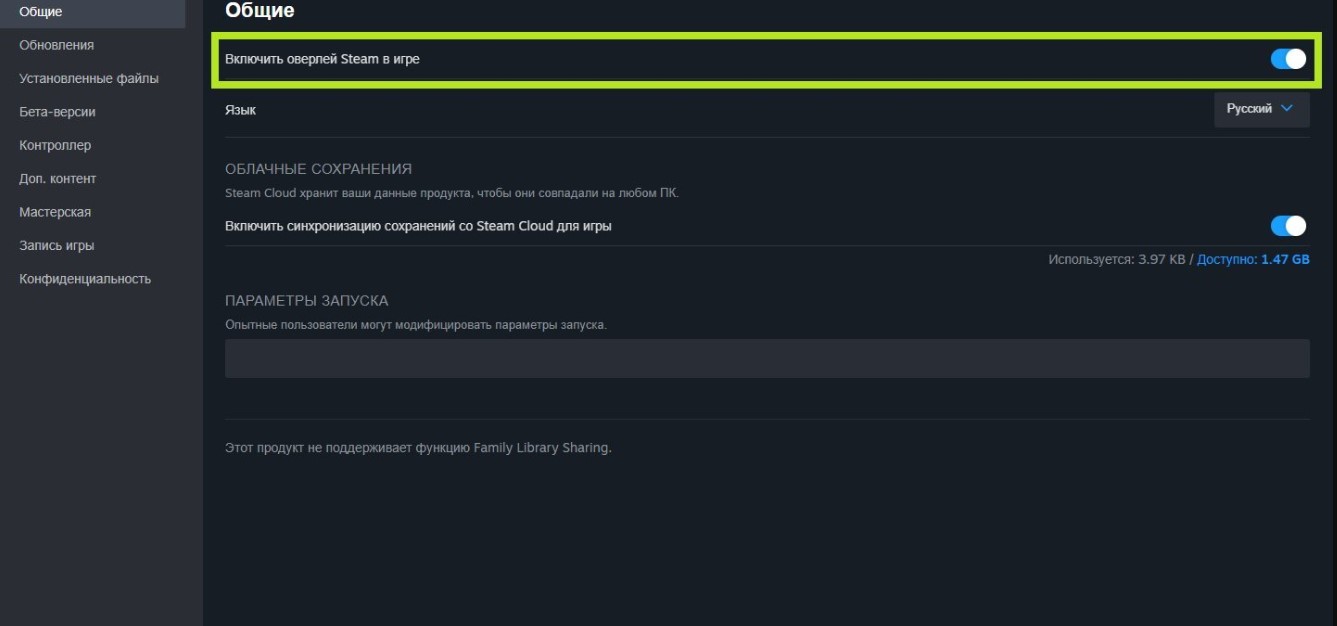Screen dimensions: 1337x626
Task: Click the Язык label
Action: coord(240,110)
